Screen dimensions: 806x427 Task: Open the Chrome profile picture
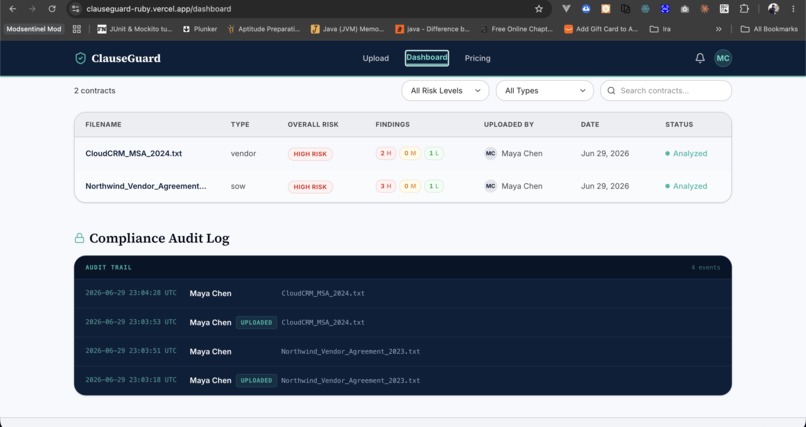click(x=773, y=9)
